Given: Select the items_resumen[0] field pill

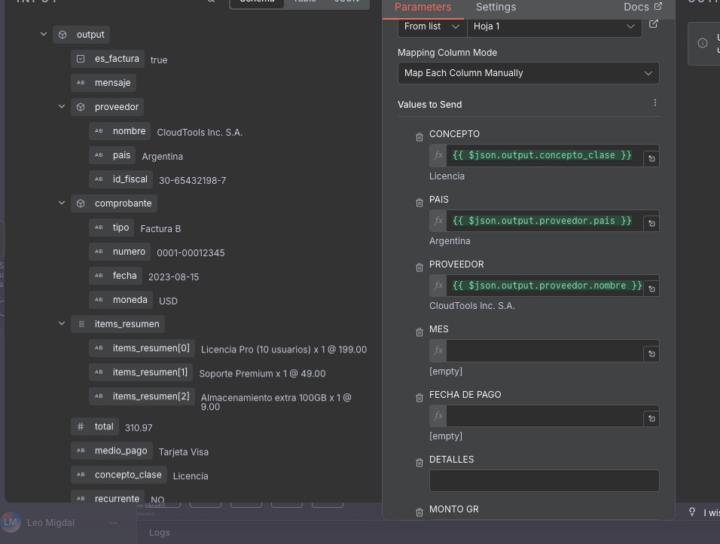Looking at the screenshot, I should (142, 348).
